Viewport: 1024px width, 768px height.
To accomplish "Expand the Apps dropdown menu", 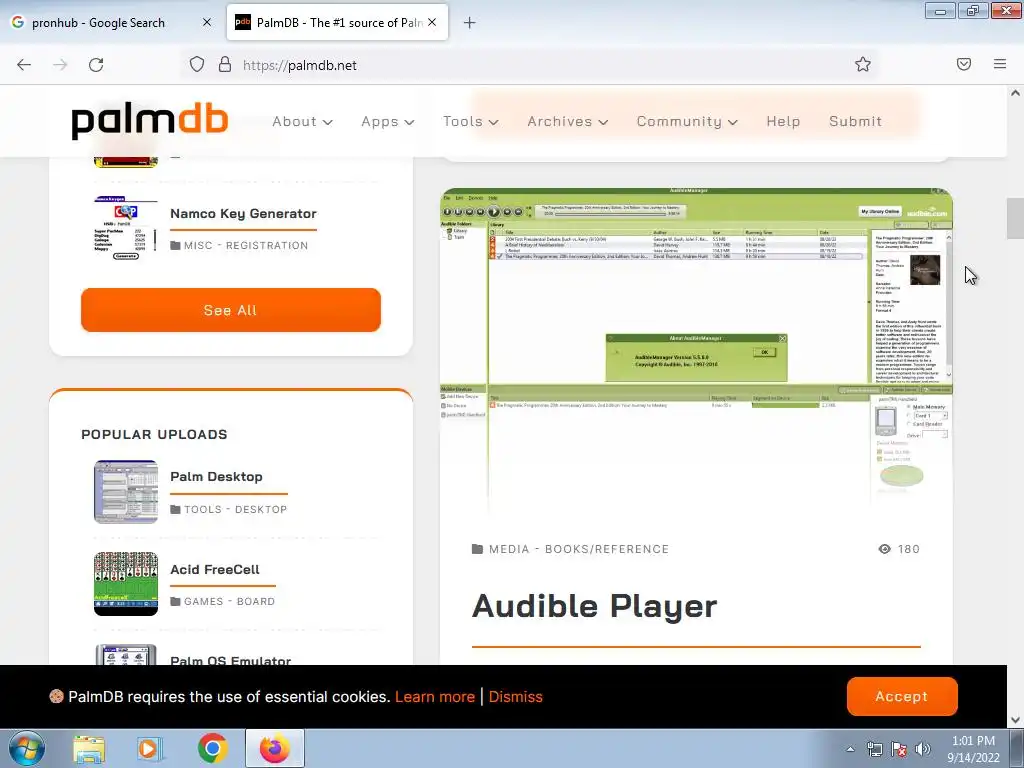I will click(x=388, y=121).
